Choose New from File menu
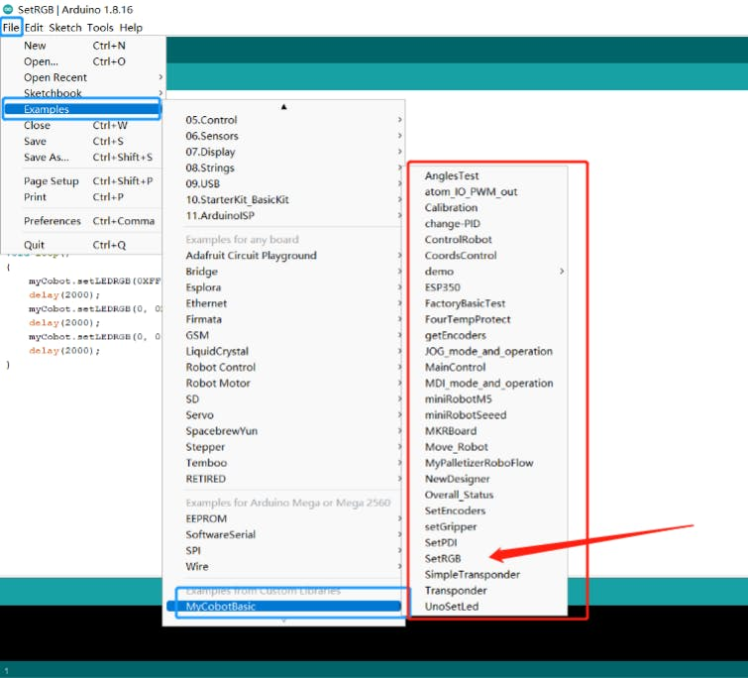748x678 pixels. point(83,46)
